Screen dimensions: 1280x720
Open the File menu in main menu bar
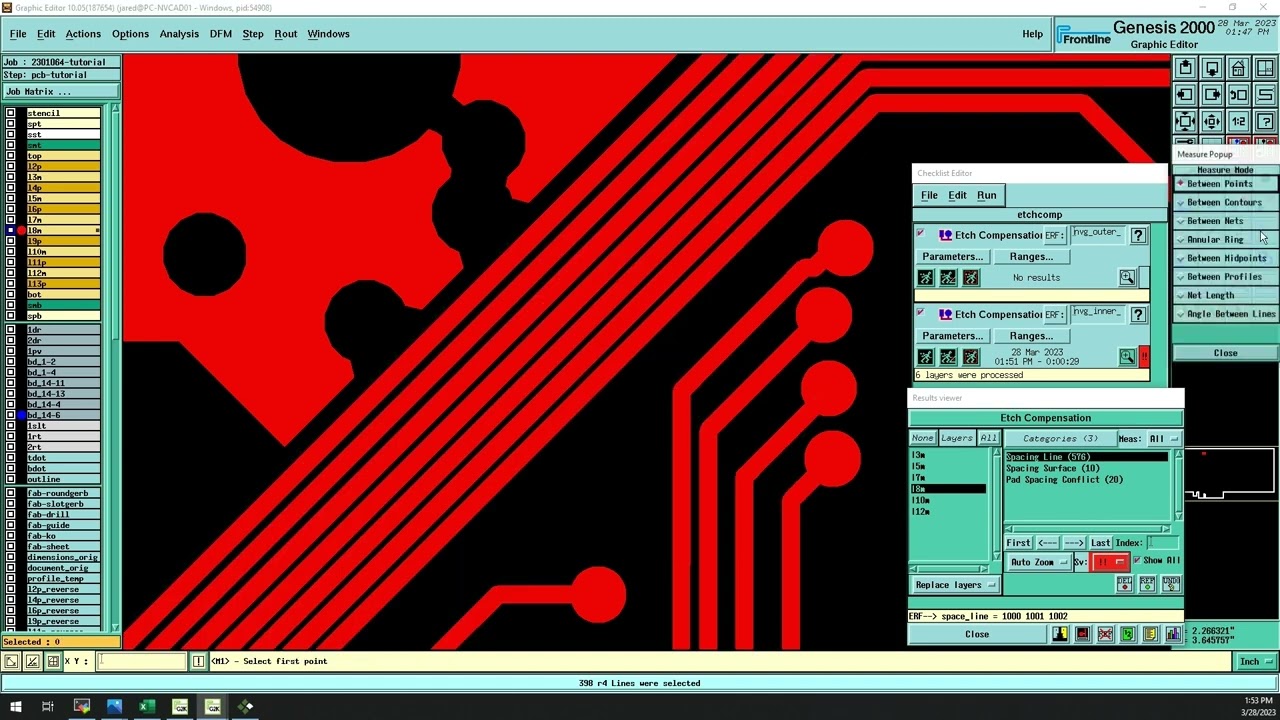[18, 34]
